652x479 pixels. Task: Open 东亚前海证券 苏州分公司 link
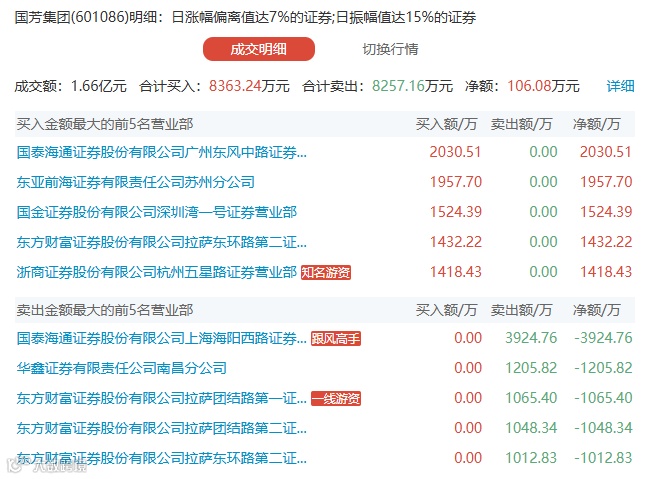pyautogui.click(x=136, y=182)
